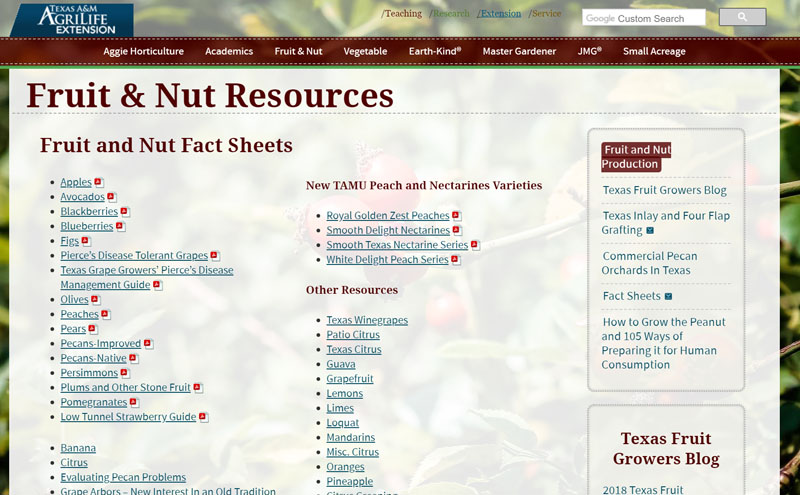This screenshot has width=800, height=495.
Task: Open the Guava resource link
Action: click(x=341, y=364)
